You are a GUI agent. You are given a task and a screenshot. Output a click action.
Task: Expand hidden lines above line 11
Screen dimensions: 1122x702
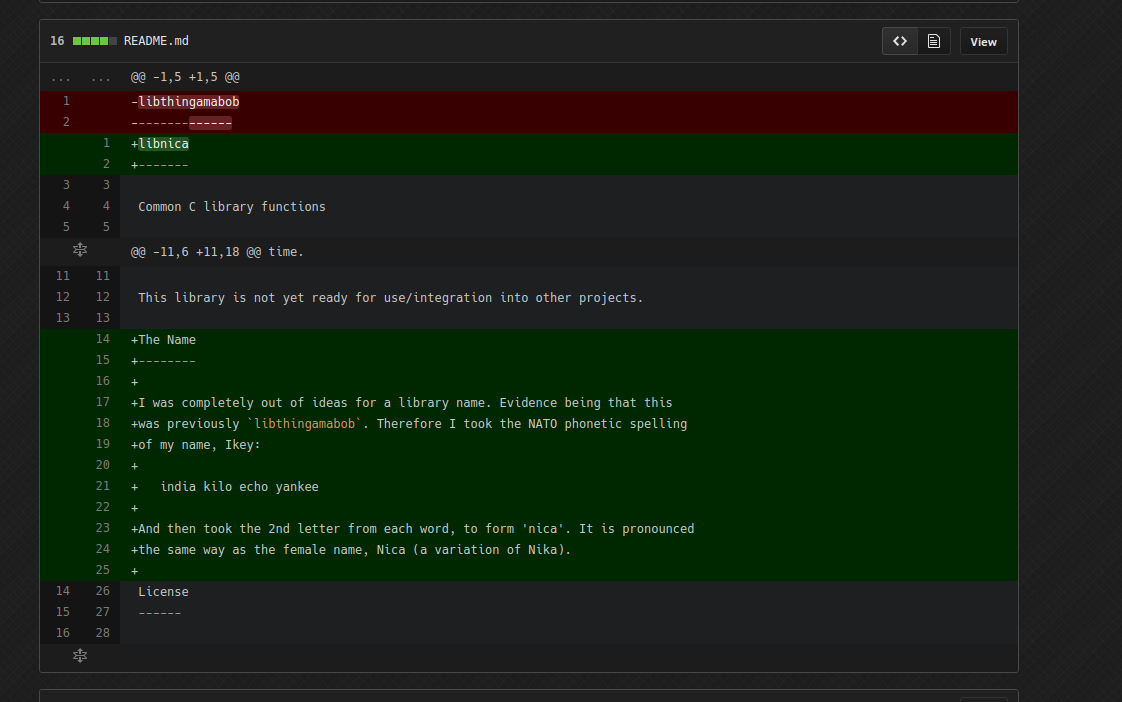80,250
